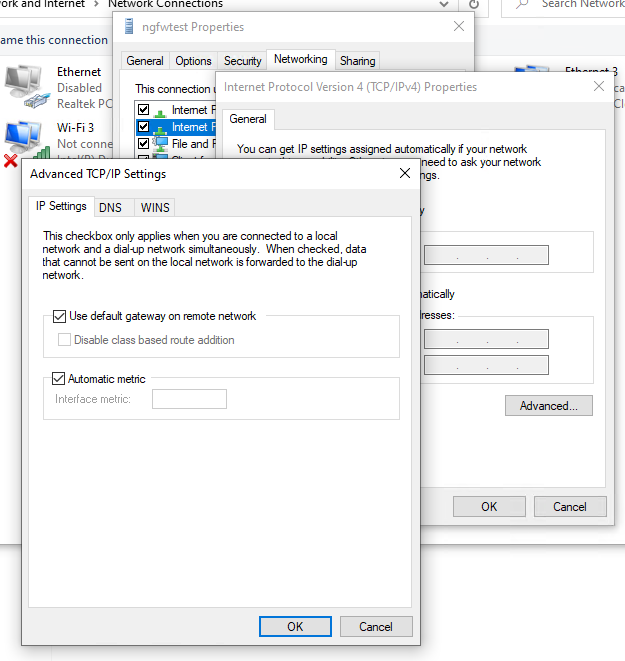The width and height of the screenshot is (625, 661).
Task: Click the Advanced... button in IPv4 Properties
Action: pos(549,406)
